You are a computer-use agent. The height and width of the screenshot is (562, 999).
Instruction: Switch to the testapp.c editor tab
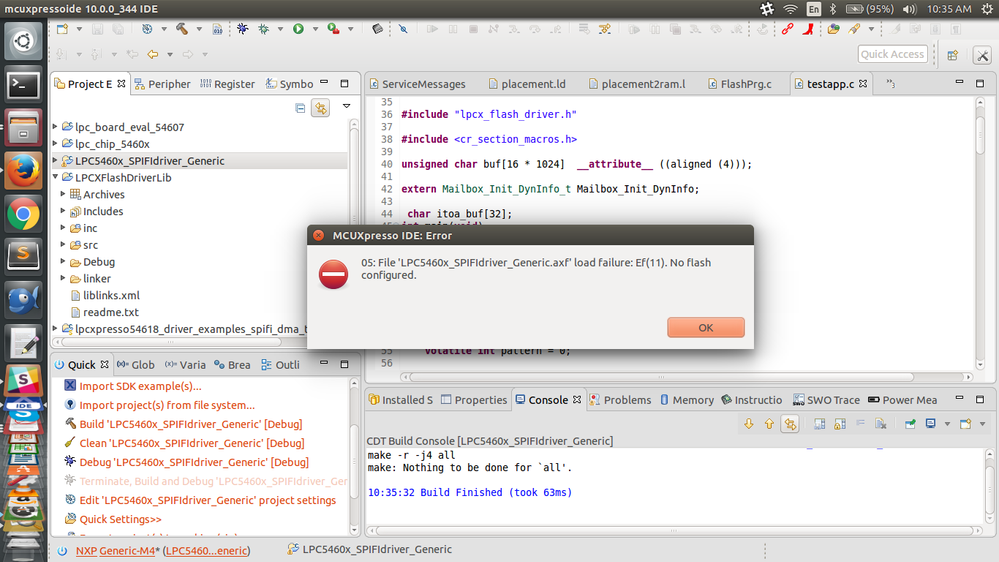[x=830, y=84]
